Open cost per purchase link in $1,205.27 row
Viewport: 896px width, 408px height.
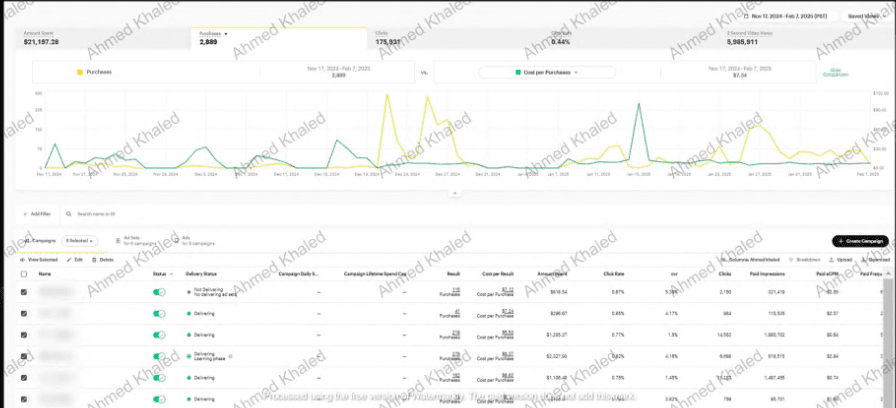(x=507, y=333)
